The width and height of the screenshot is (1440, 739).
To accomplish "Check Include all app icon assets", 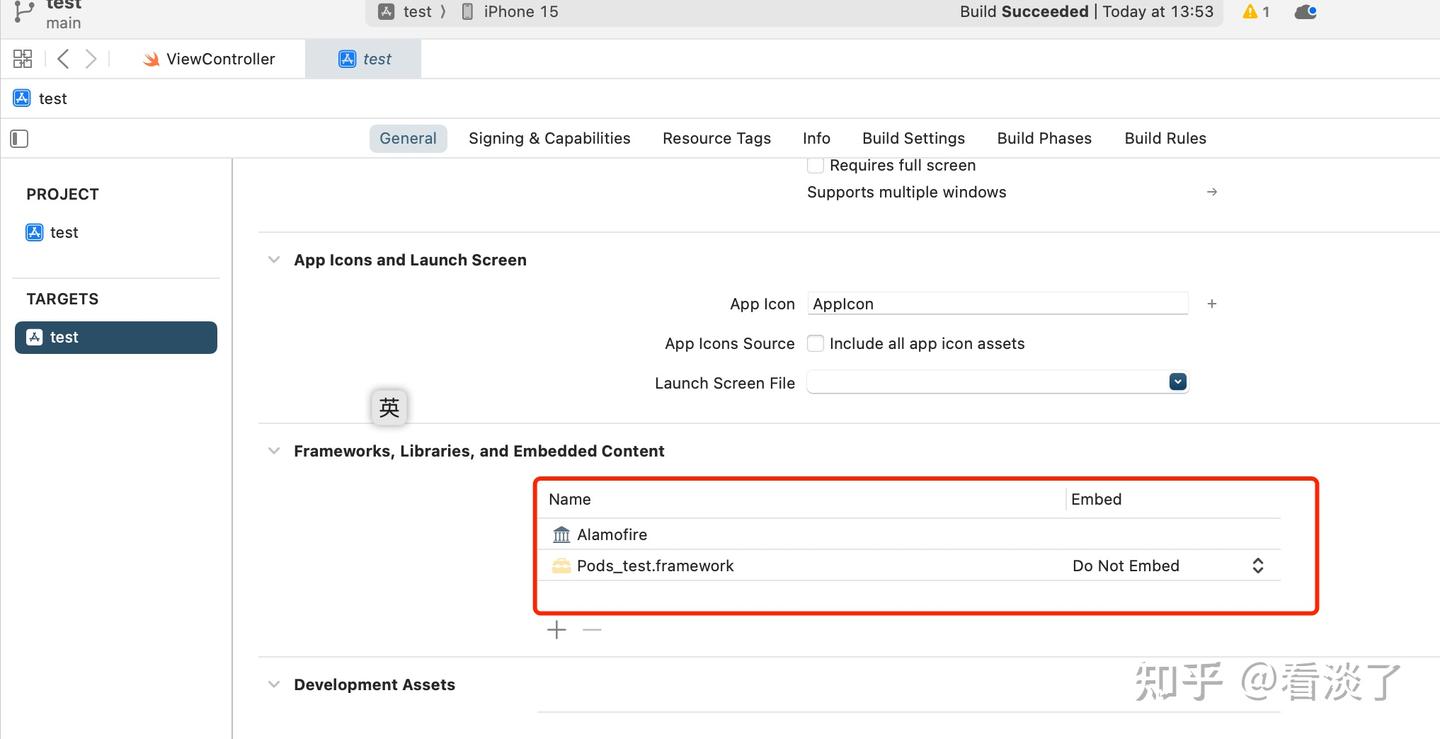I will pyautogui.click(x=815, y=343).
